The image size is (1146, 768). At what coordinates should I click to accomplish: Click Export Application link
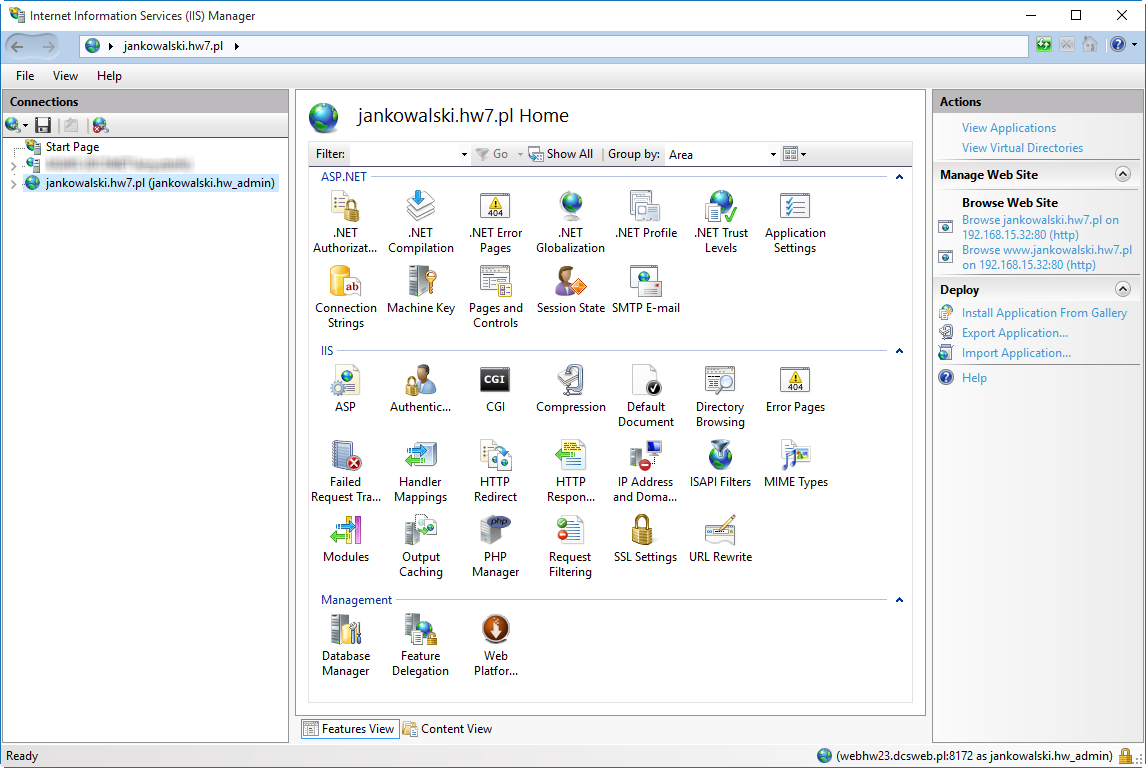click(x=1014, y=332)
